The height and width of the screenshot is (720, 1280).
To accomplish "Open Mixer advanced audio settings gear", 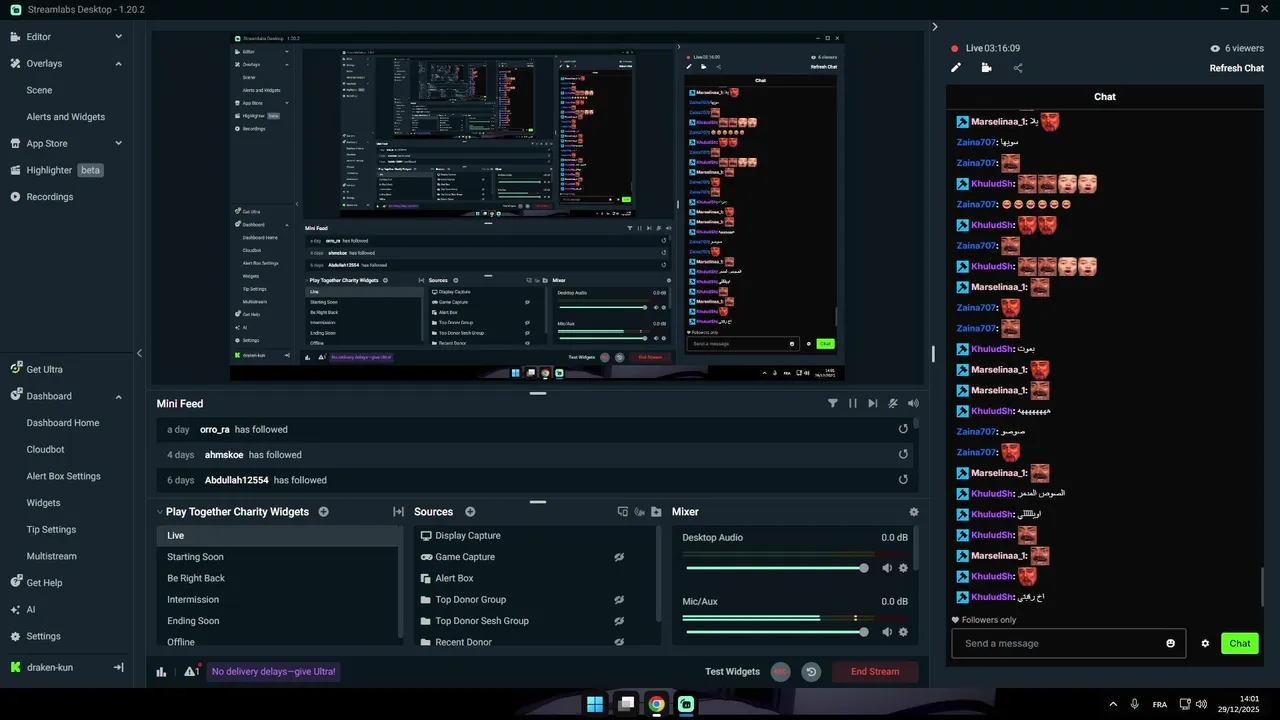I will pos(913,512).
